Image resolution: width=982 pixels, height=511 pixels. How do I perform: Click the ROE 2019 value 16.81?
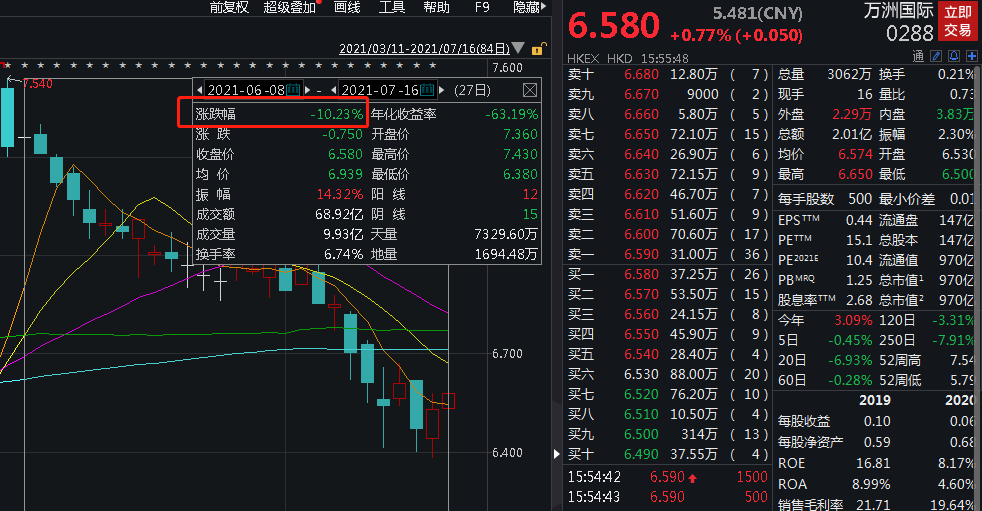click(873, 463)
